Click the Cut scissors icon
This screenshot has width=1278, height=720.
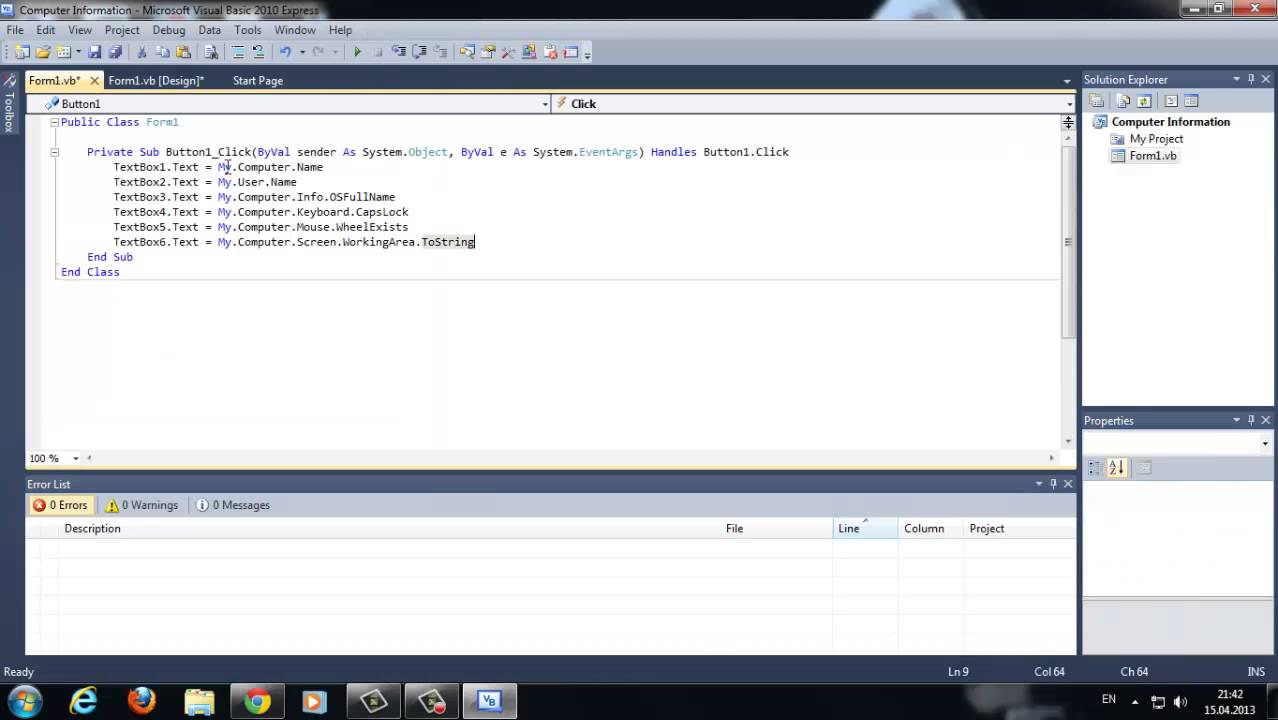[x=142, y=52]
